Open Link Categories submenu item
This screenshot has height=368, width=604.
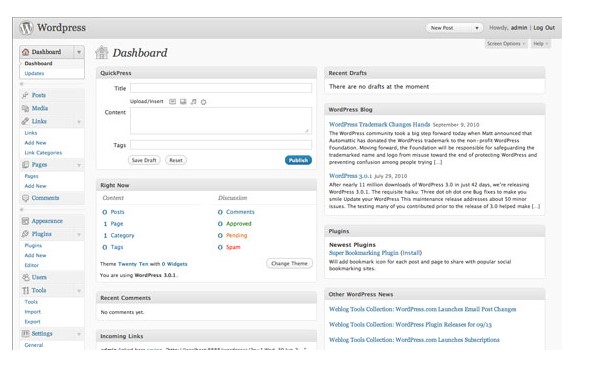coord(43,153)
